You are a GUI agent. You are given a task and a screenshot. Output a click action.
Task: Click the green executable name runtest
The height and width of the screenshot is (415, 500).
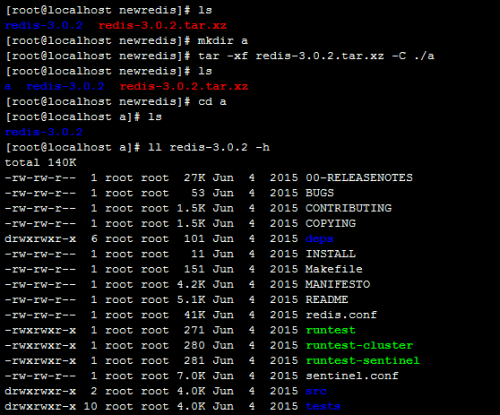click(331, 330)
